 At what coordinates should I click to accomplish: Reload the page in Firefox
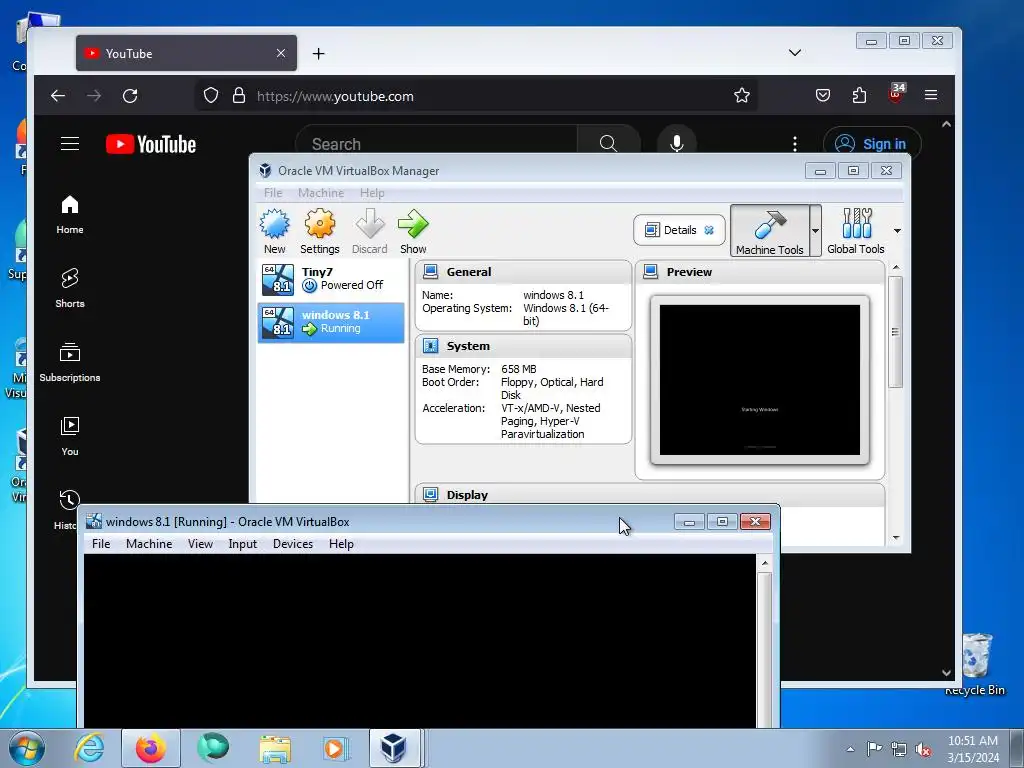(130, 96)
